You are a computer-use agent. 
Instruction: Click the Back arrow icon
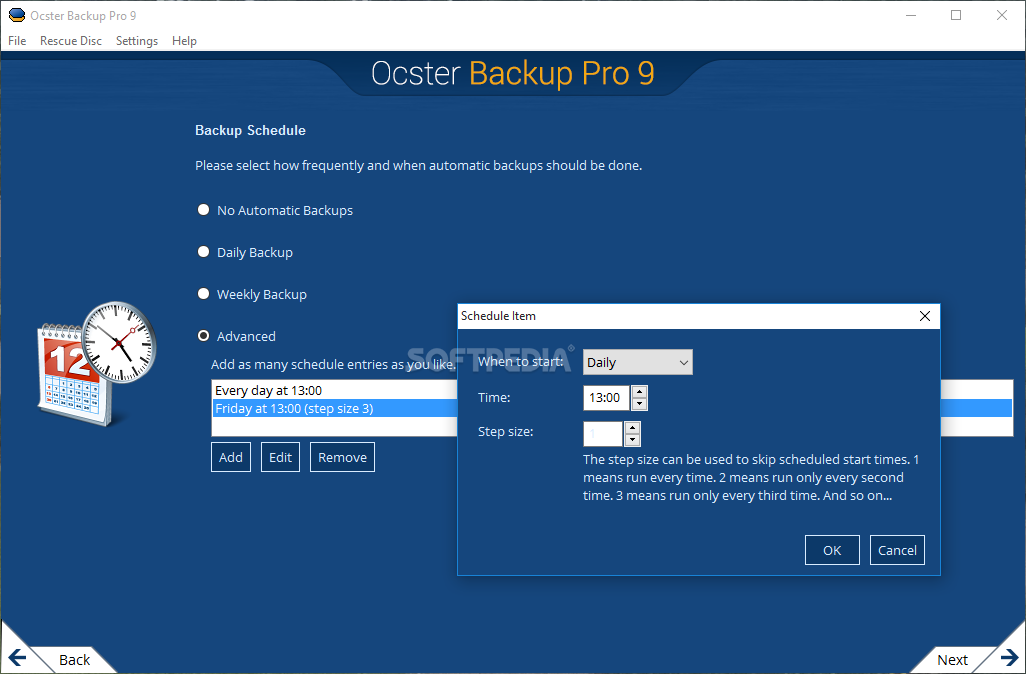17,658
